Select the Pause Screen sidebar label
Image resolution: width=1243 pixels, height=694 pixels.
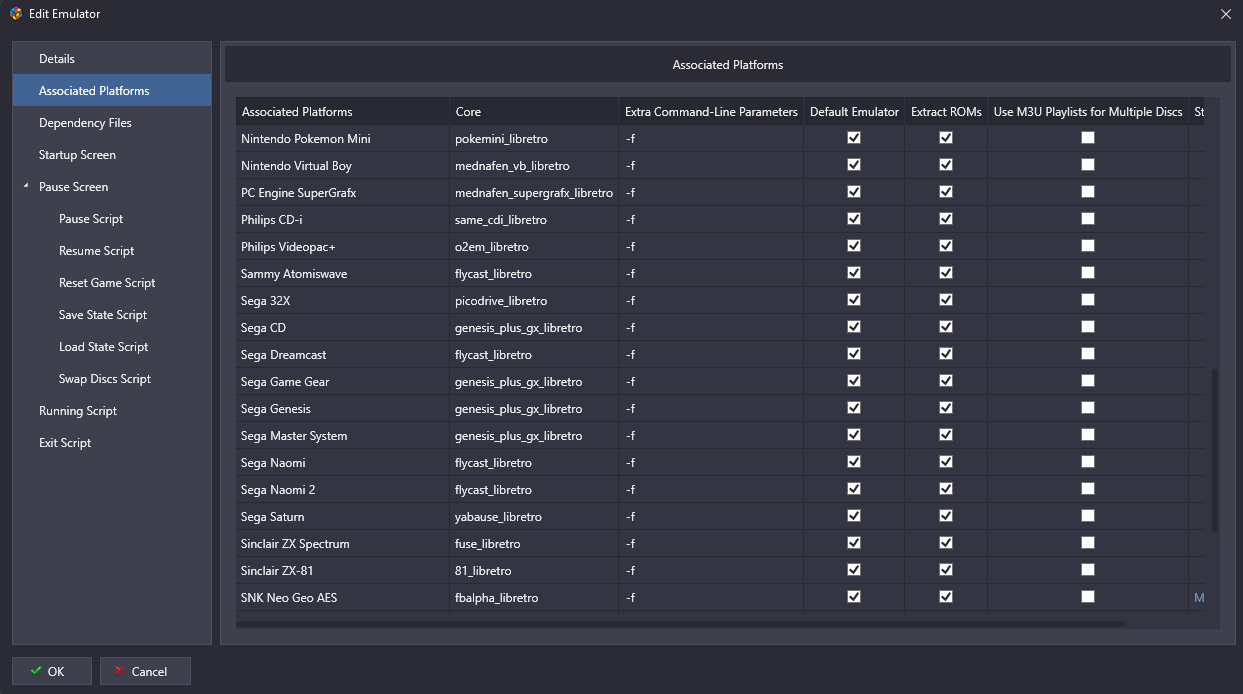coord(73,187)
